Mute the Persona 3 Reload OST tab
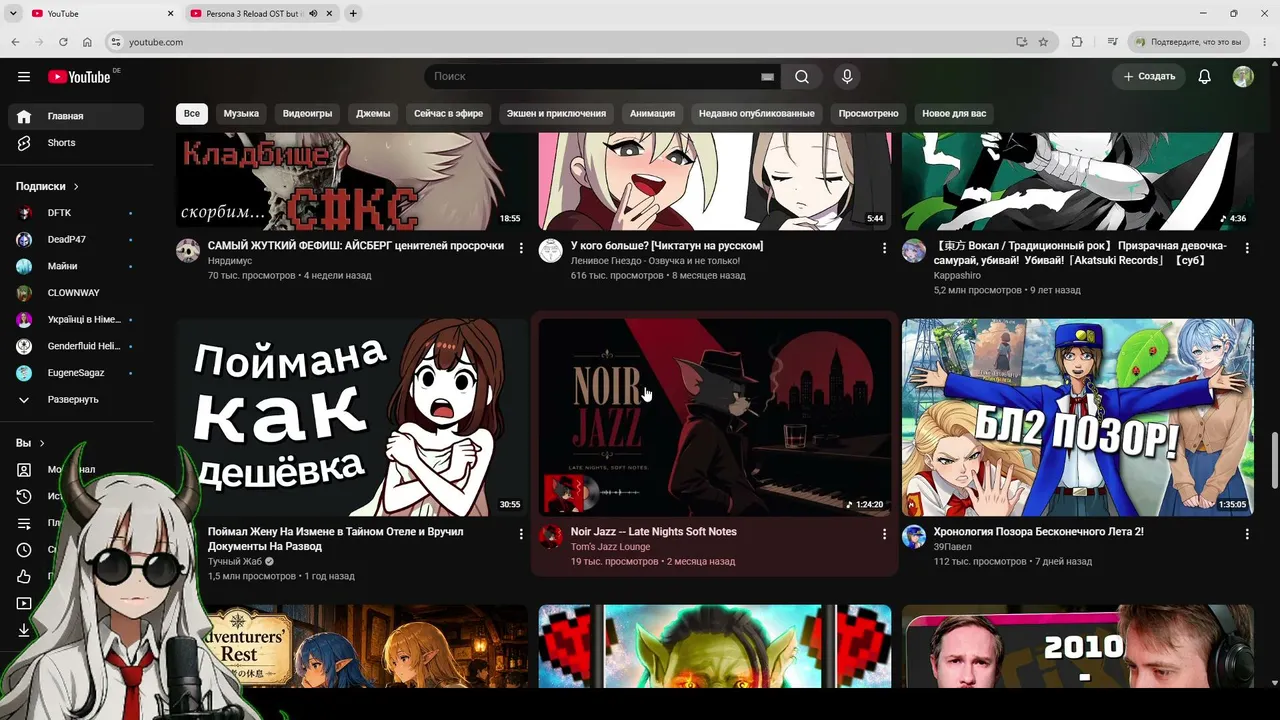The width and height of the screenshot is (1280, 720). pyautogui.click(x=313, y=13)
